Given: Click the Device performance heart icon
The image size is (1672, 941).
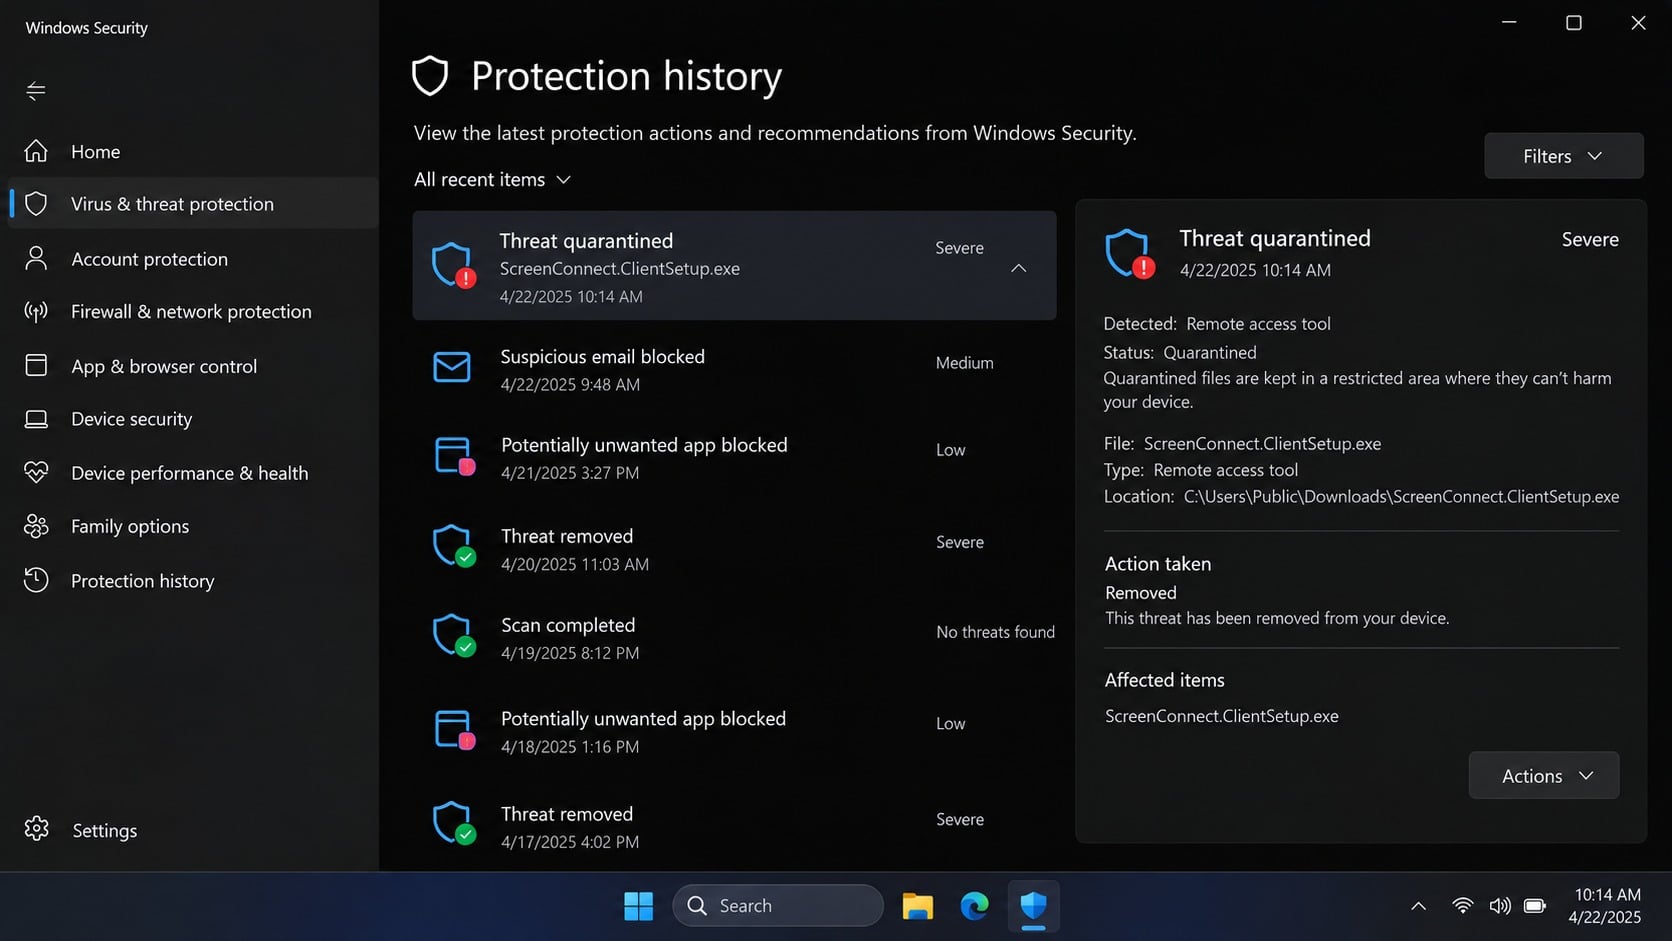Looking at the screenshot, I should pyautogui.click(x=36, y=472).
